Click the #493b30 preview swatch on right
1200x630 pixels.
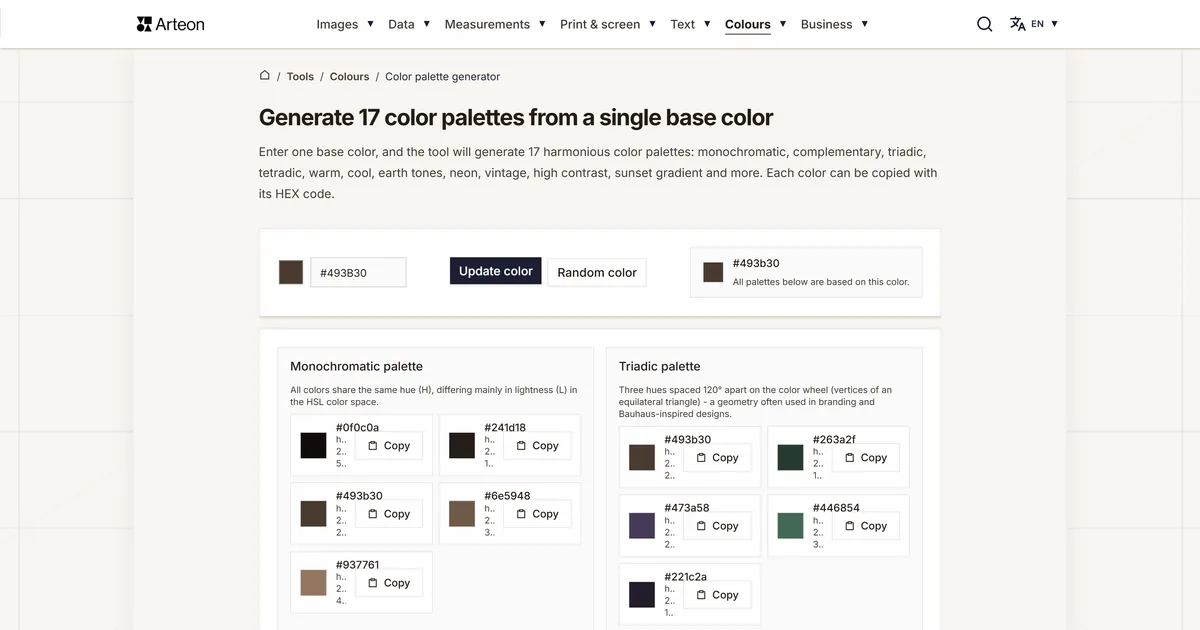[x=713, y=272]
